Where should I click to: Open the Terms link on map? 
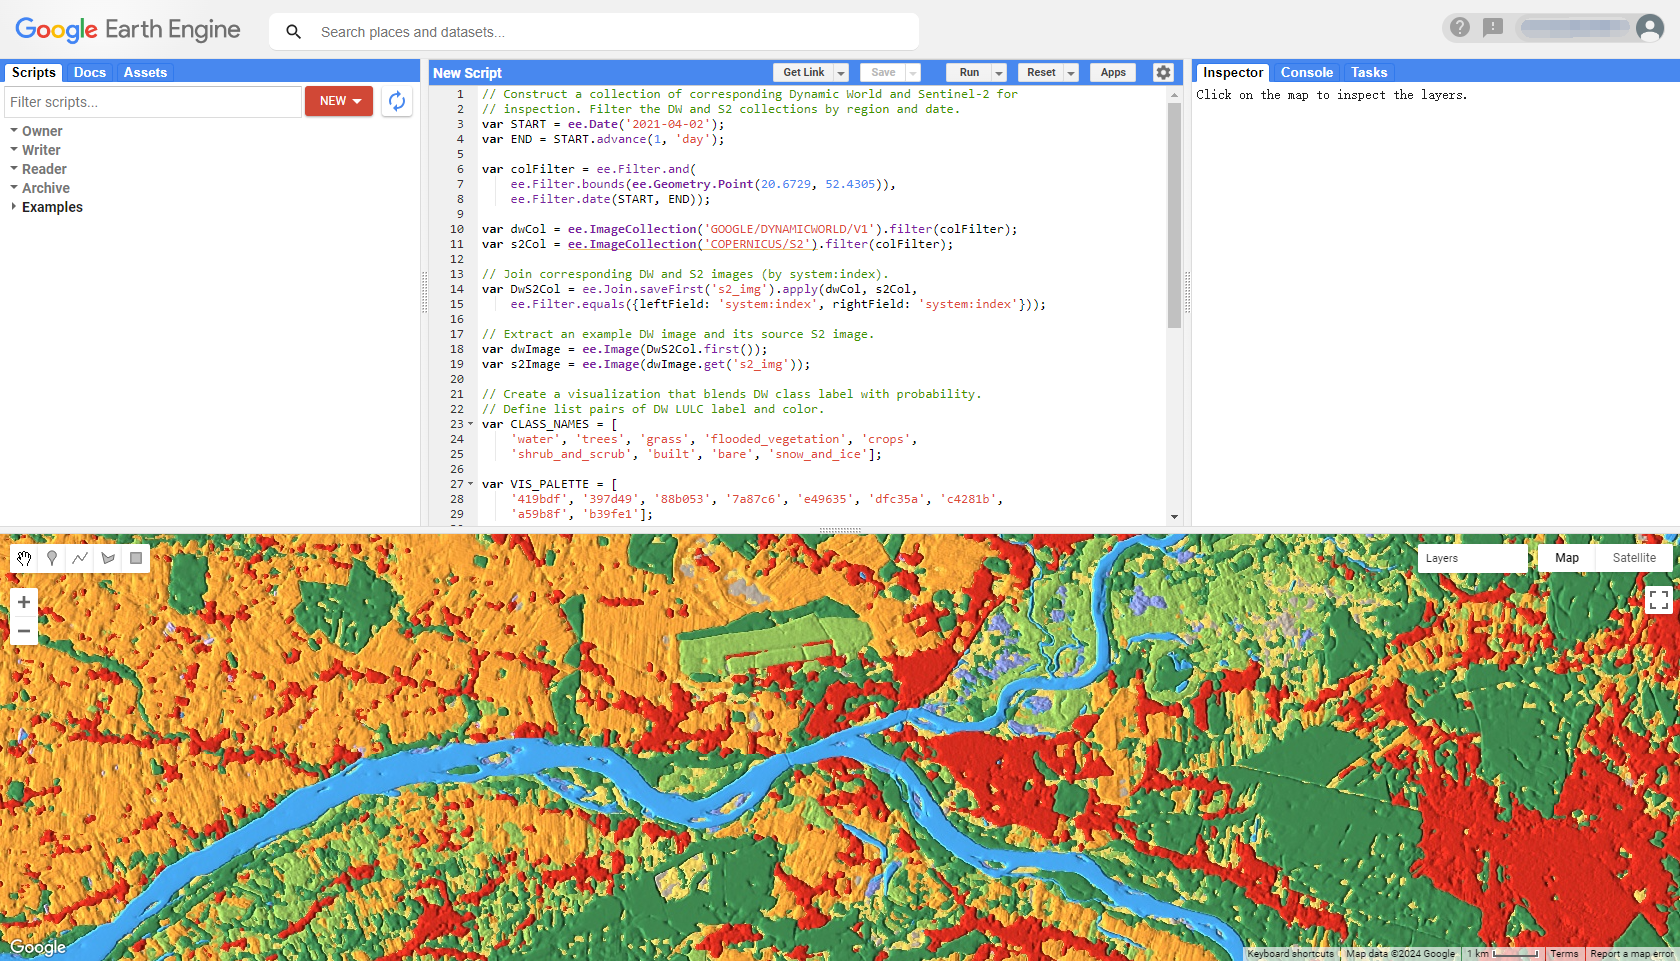[1564, 954]
